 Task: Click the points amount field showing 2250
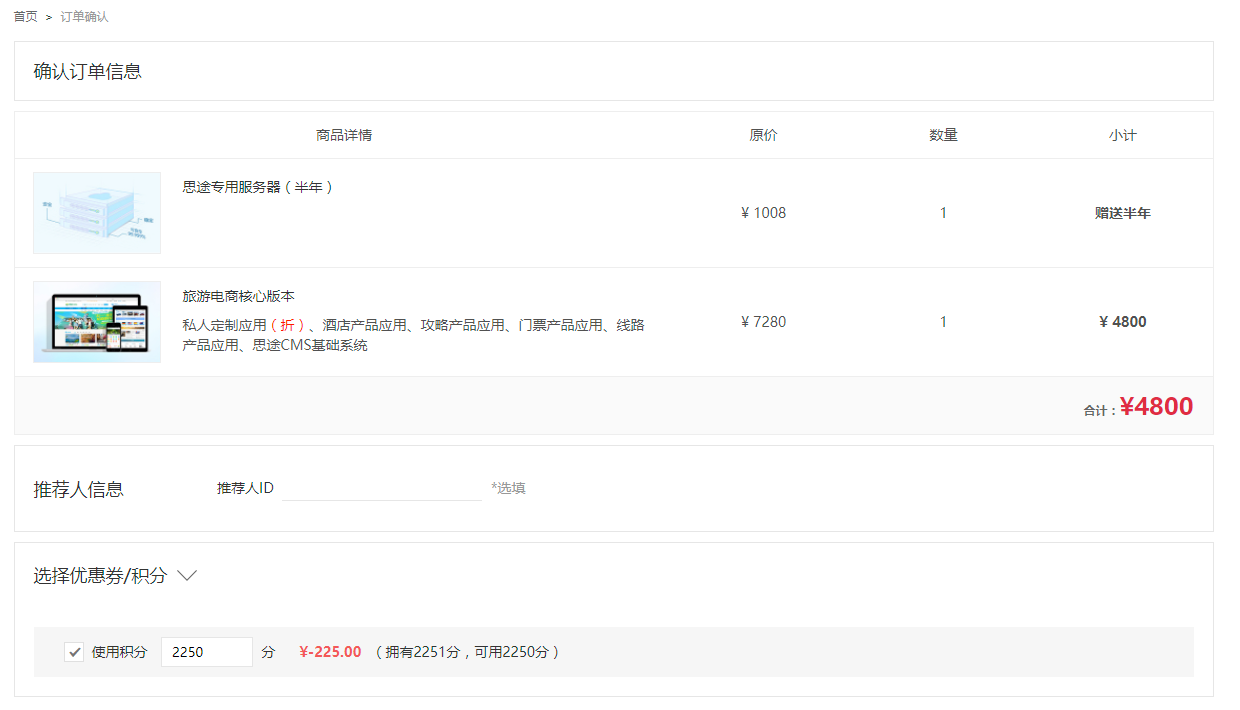pos(206,652)
